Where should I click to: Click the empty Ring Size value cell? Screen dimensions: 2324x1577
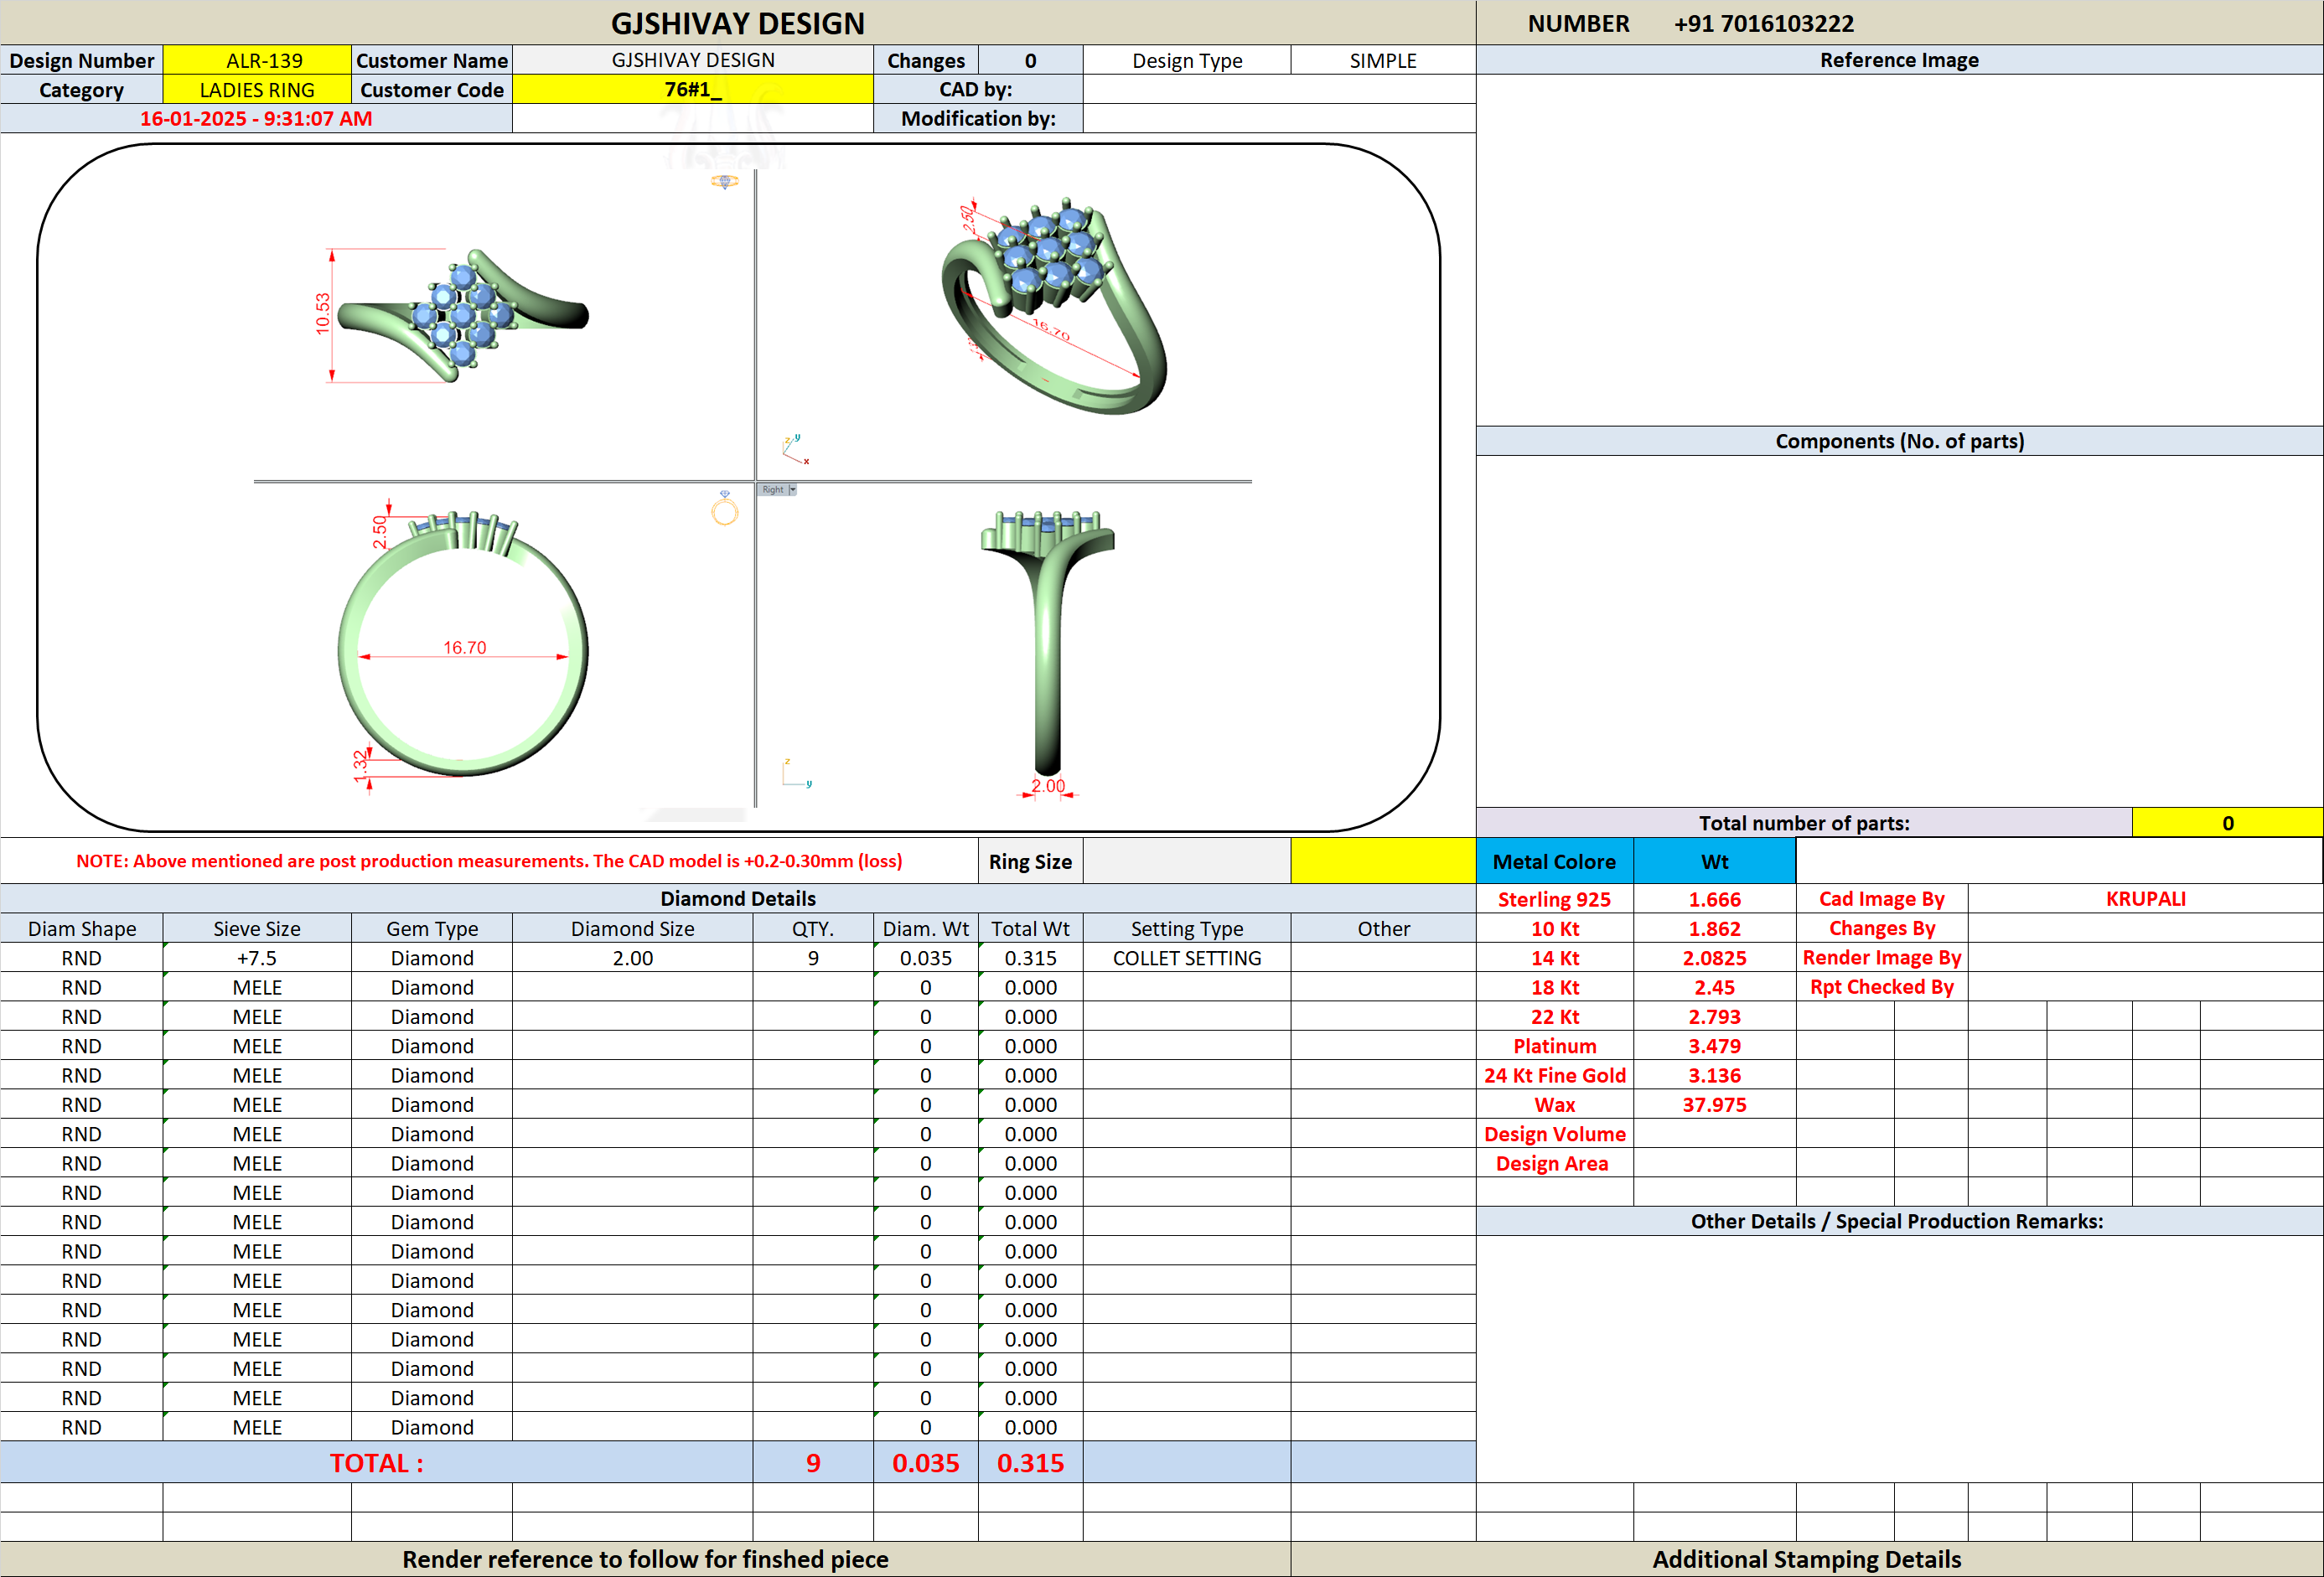pos(1187,861)
